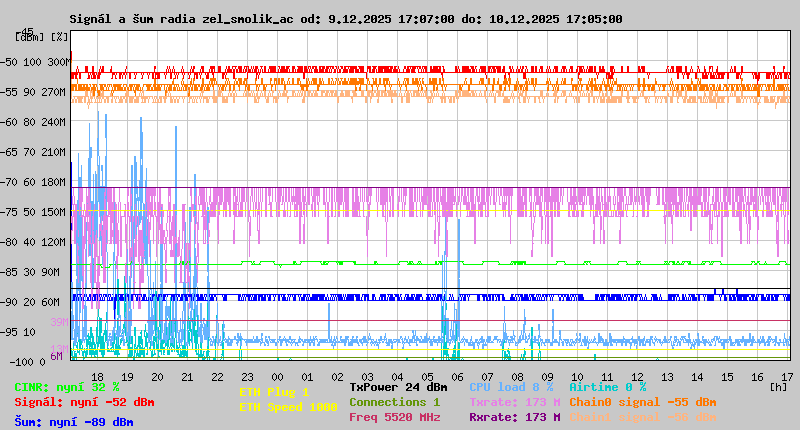
Task: Click the '-75' dBm axis label
Action: pyautogui.click(x=9, y=212)
